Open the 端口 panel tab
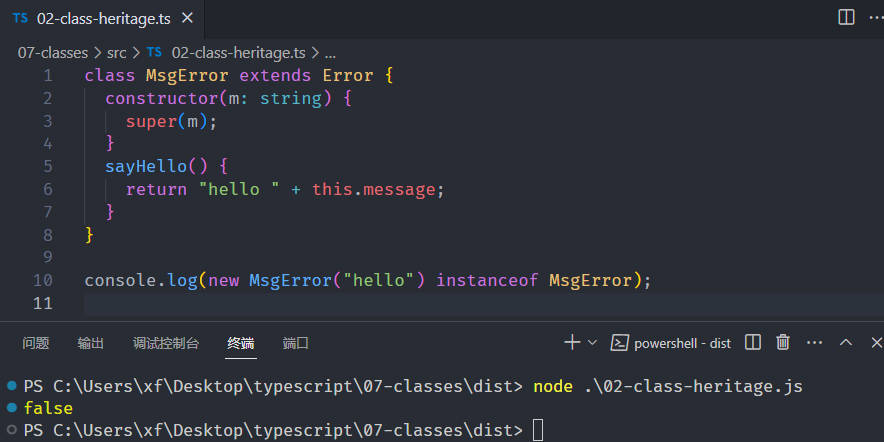Image resolution: width=884 pixels, height=442 pixels. (x=295, y=343)
